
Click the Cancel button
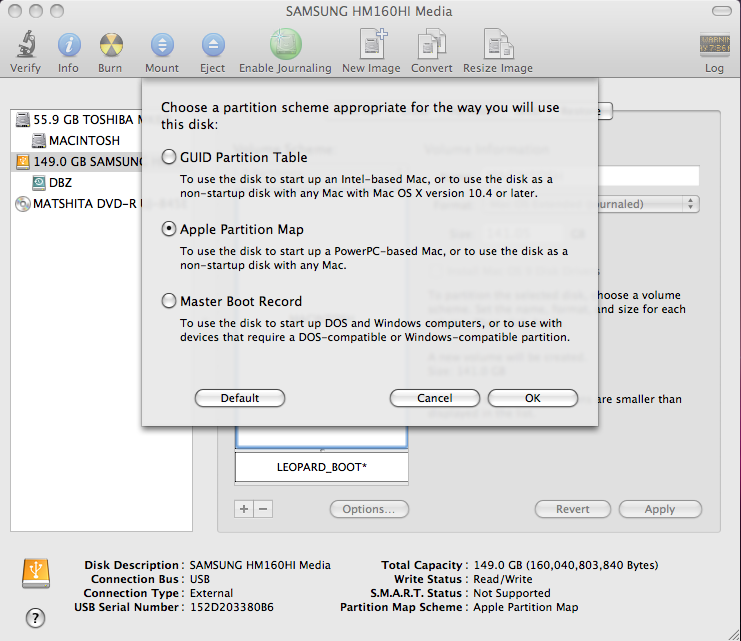point(435,398)
